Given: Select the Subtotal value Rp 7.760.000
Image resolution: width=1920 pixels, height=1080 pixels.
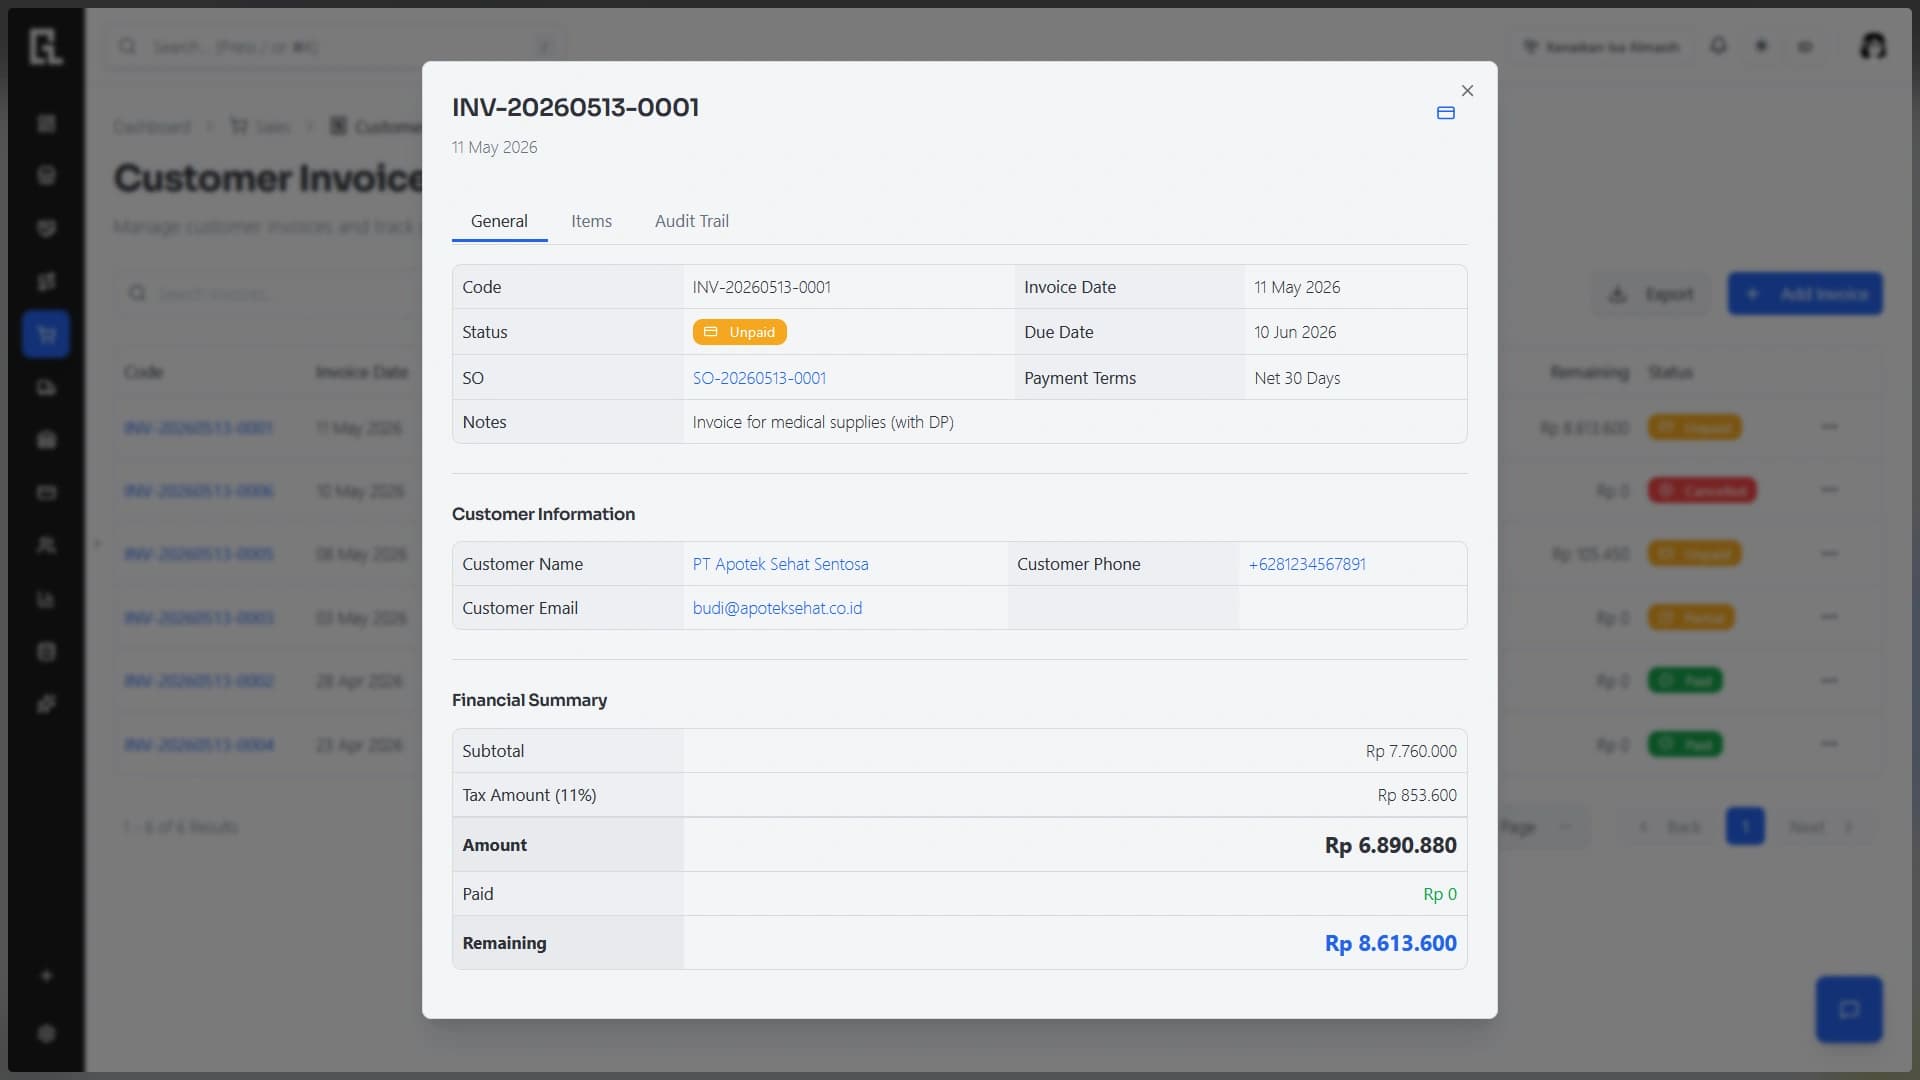Looking at the screenshot, I should (x=1411, y=751).
